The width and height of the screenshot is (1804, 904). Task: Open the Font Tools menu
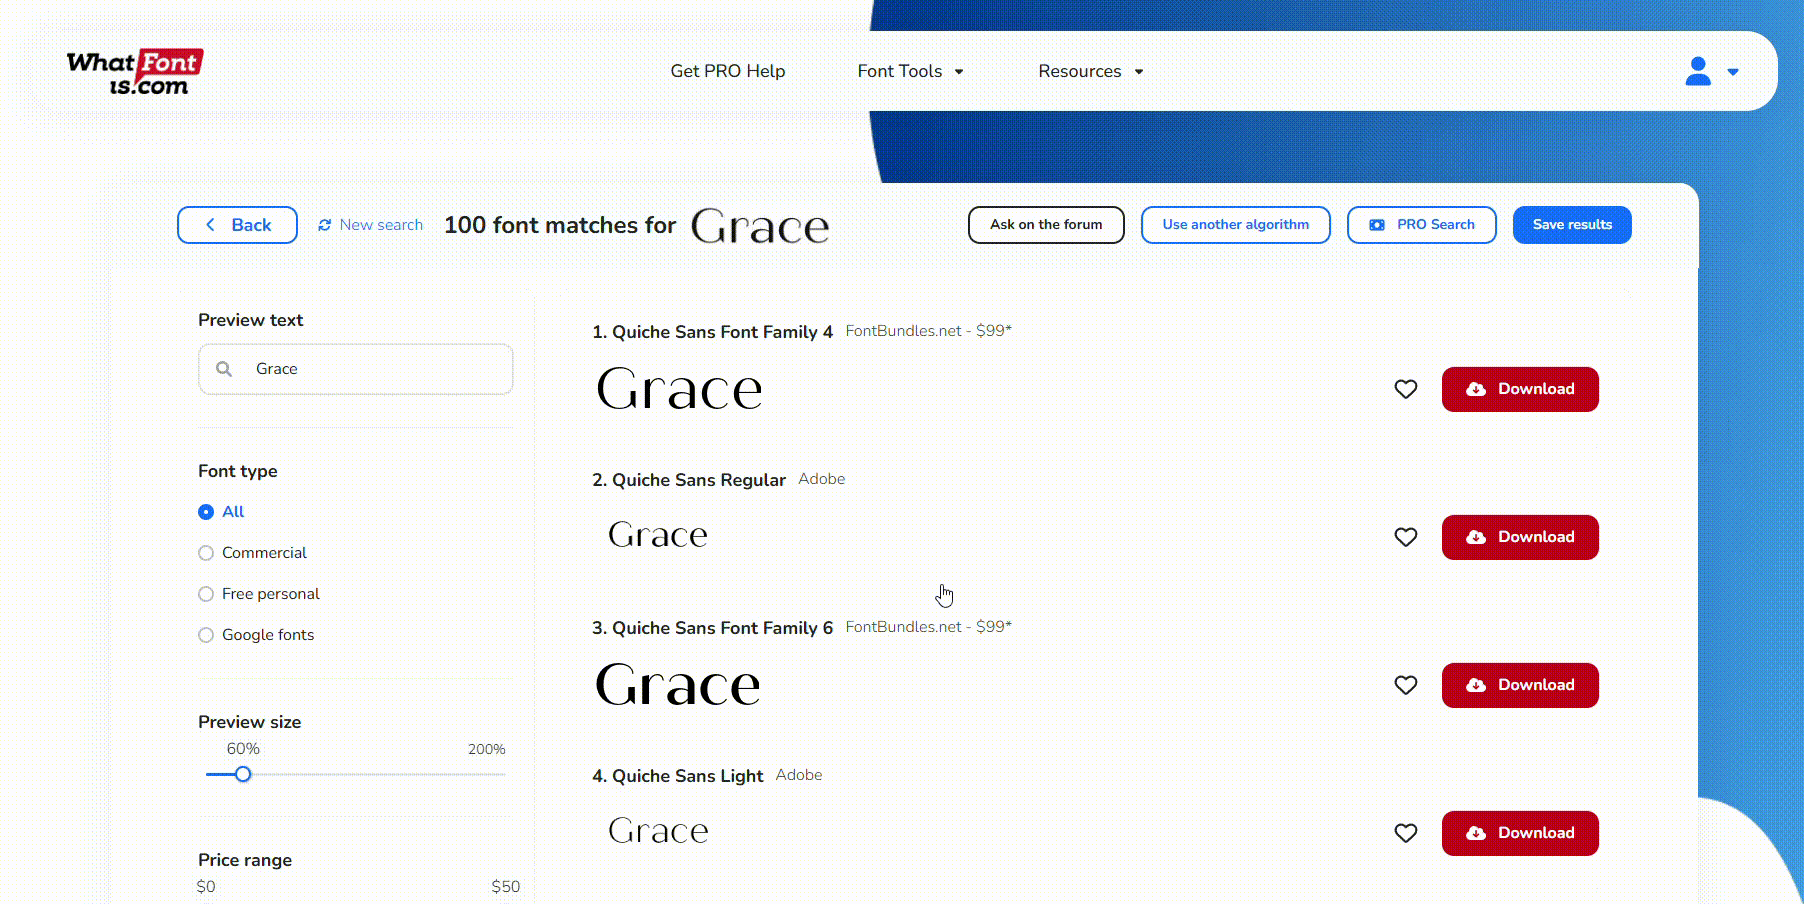tap(900, 71)
